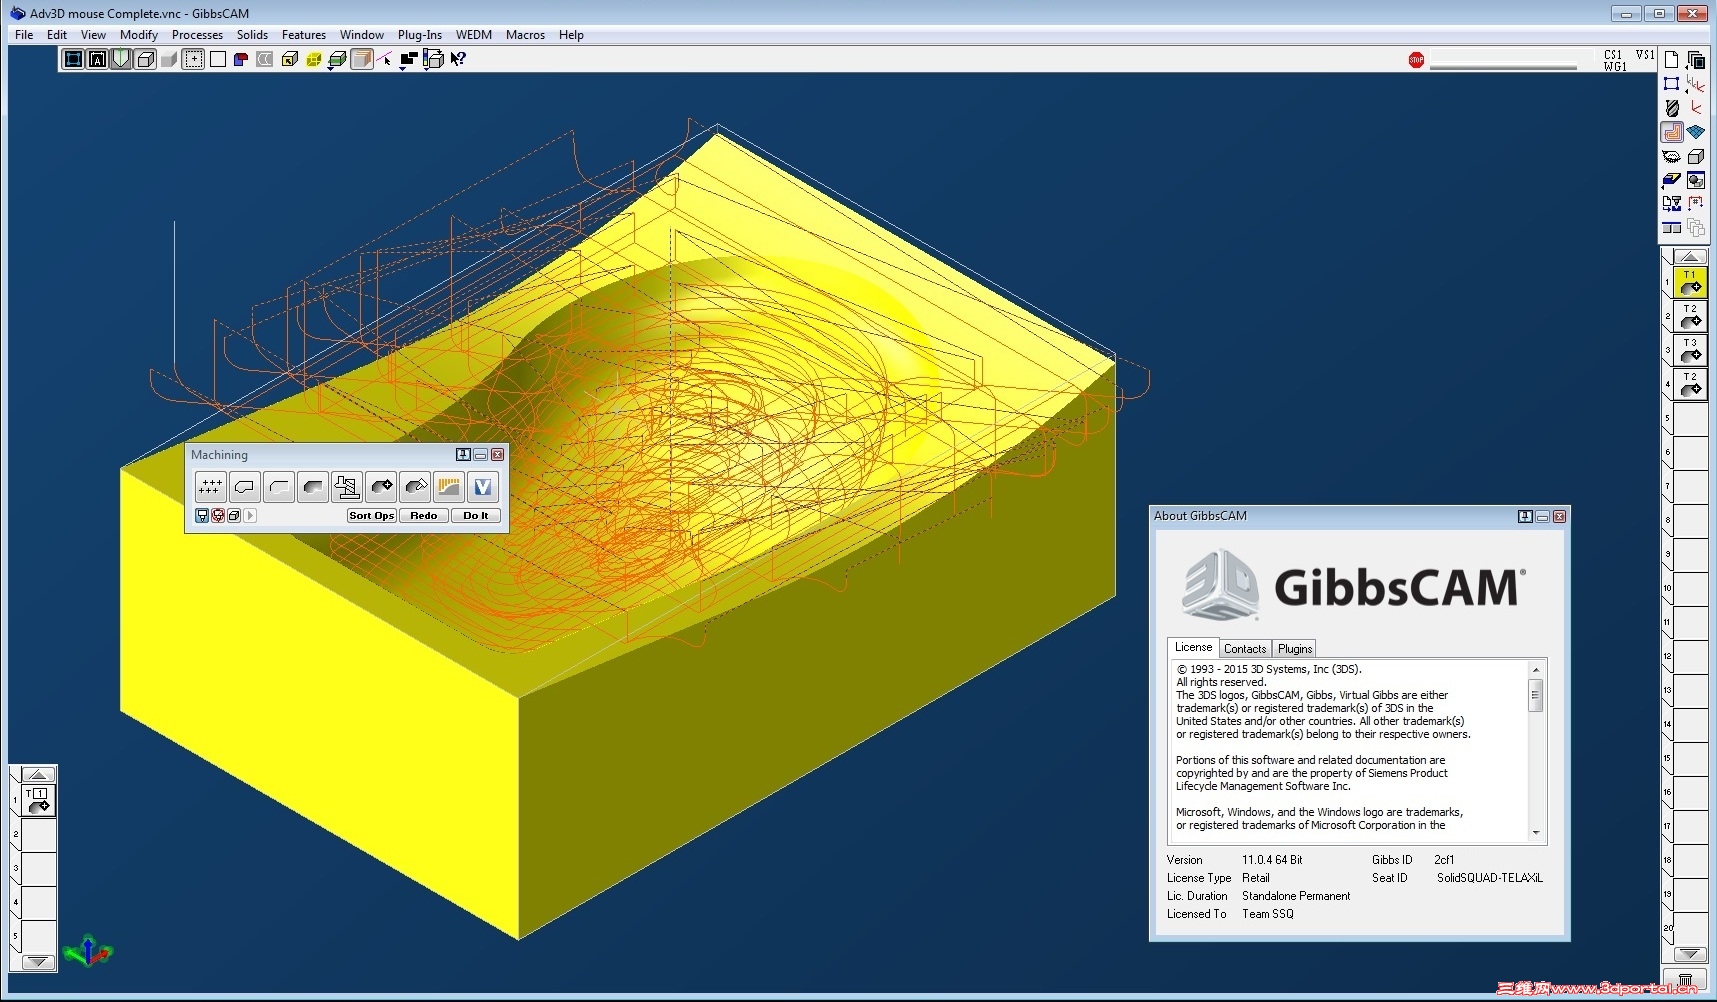1717x1002 pixels.
Task: Open the WEDM menu
Action: (474, 34)
